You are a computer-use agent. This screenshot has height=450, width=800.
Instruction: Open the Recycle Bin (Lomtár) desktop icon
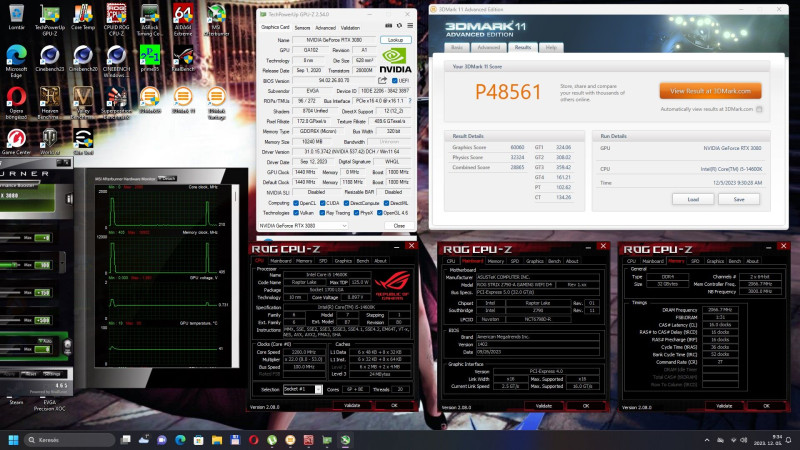(x=16, y=17)
